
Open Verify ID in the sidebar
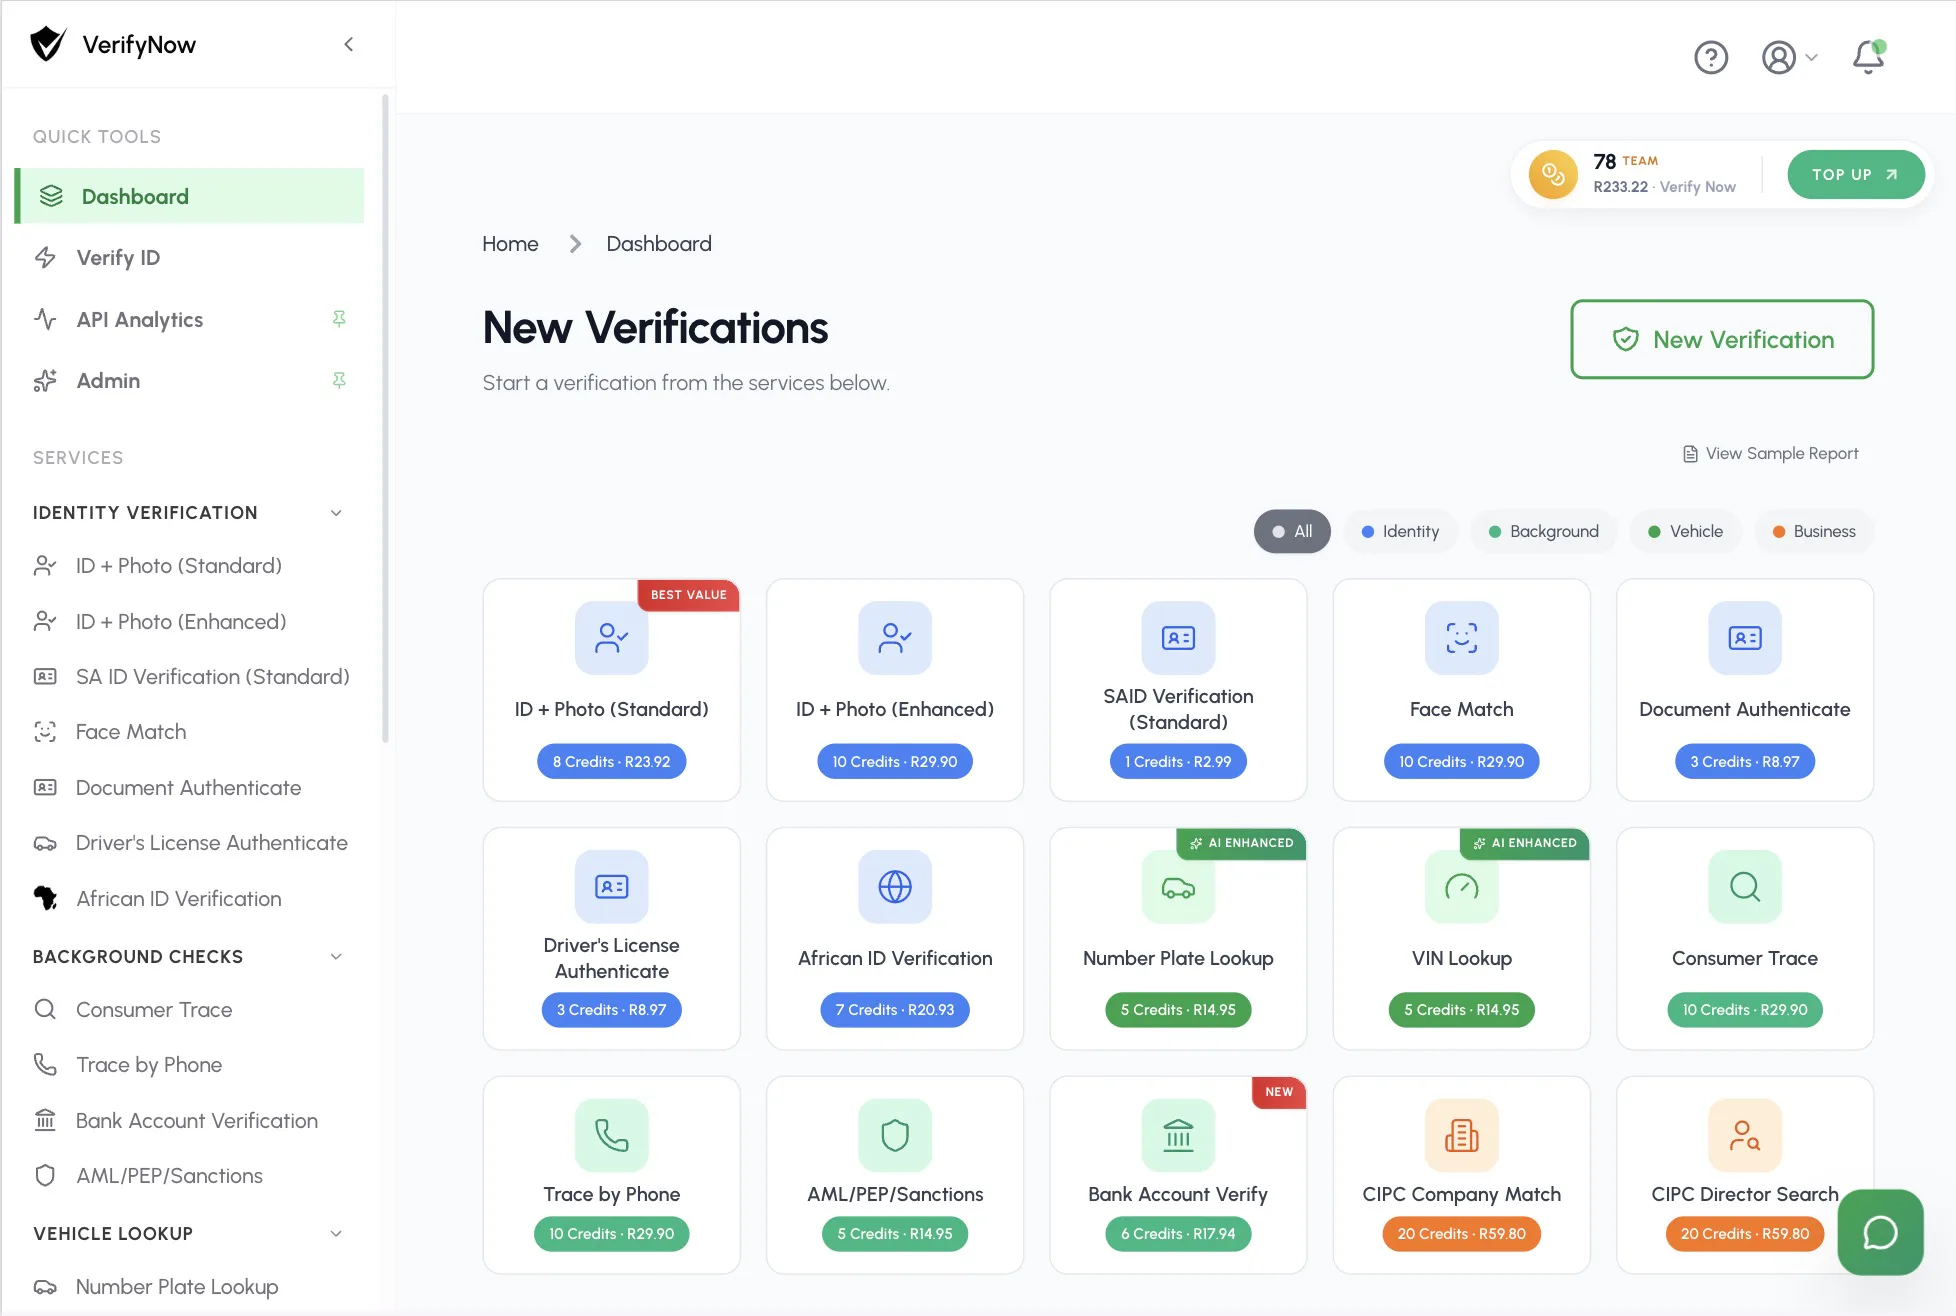190,257
